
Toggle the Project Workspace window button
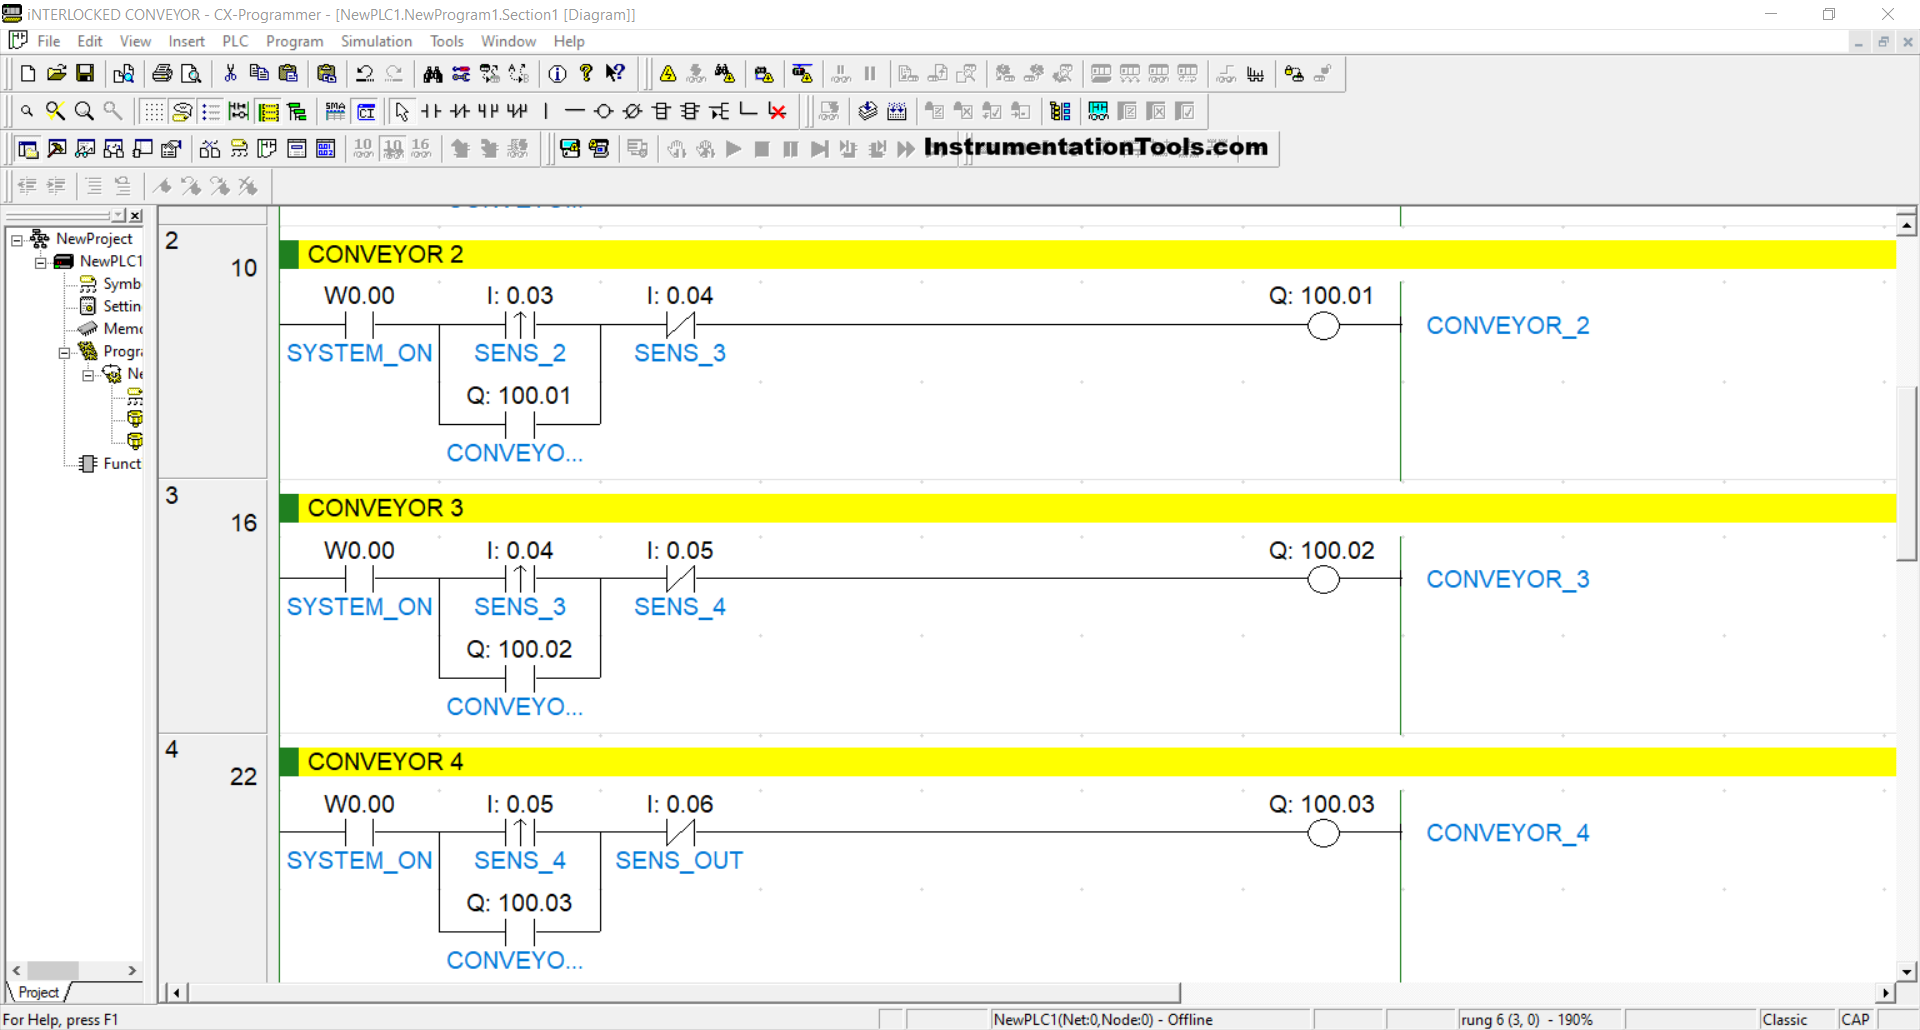click(28, 149)
